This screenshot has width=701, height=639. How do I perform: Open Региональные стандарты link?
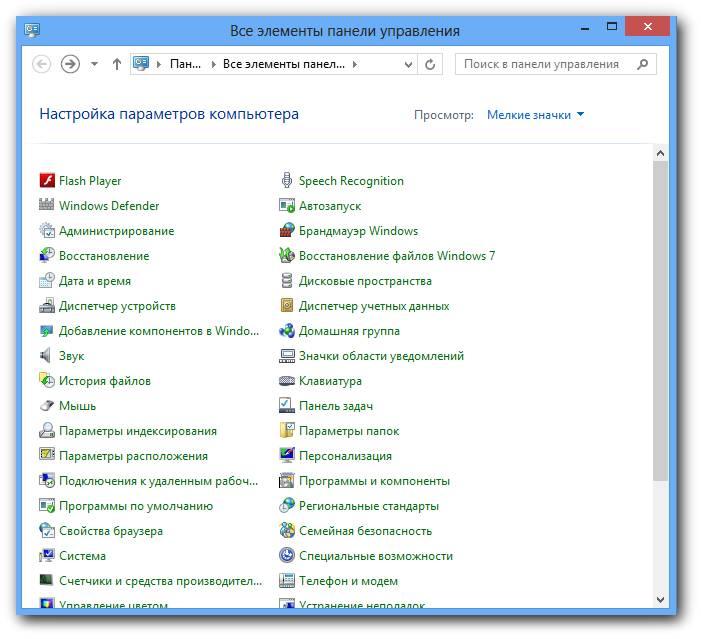(369, 506)
